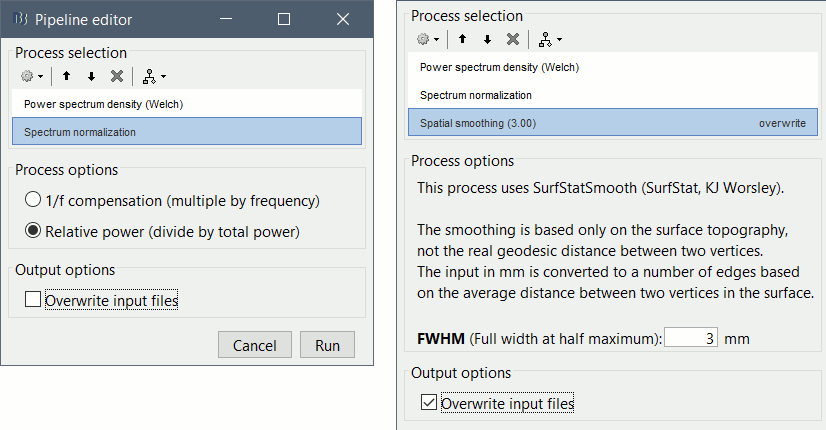Click the FWHM value input field
Viewport: 826px width, 430px height.
tap(691, 338)
